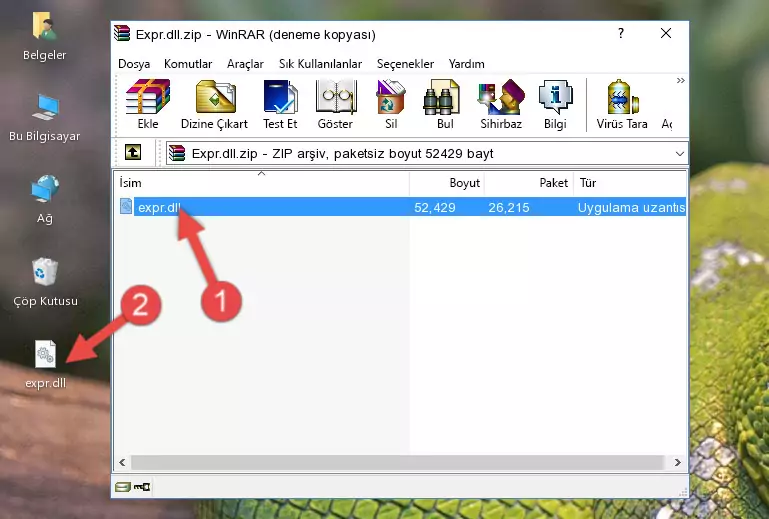Click the archive icon in the address bar
This screenshot has height=519, width=769.
[x=177, y=153]
